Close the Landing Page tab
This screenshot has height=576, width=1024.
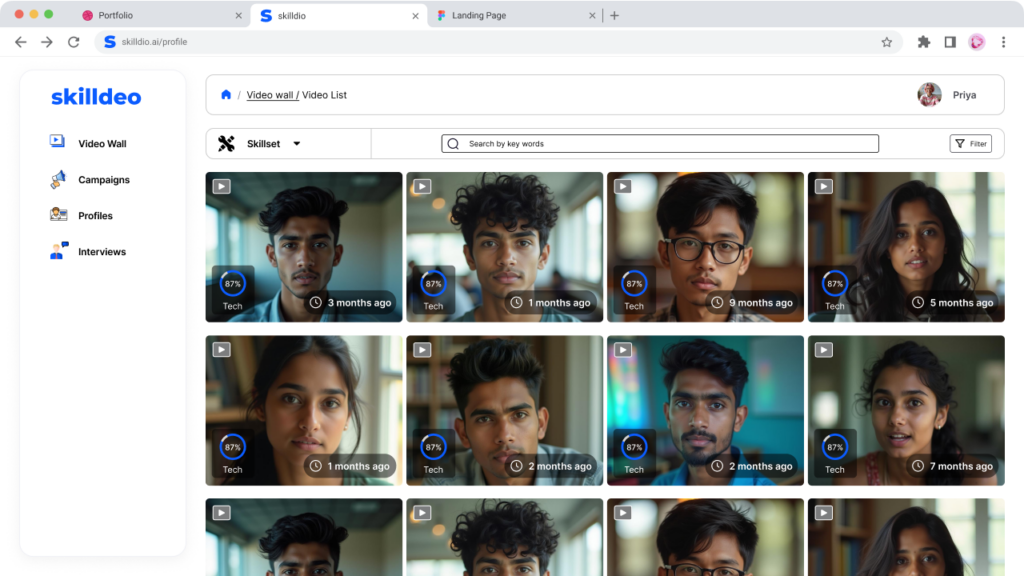click(592, 16)
